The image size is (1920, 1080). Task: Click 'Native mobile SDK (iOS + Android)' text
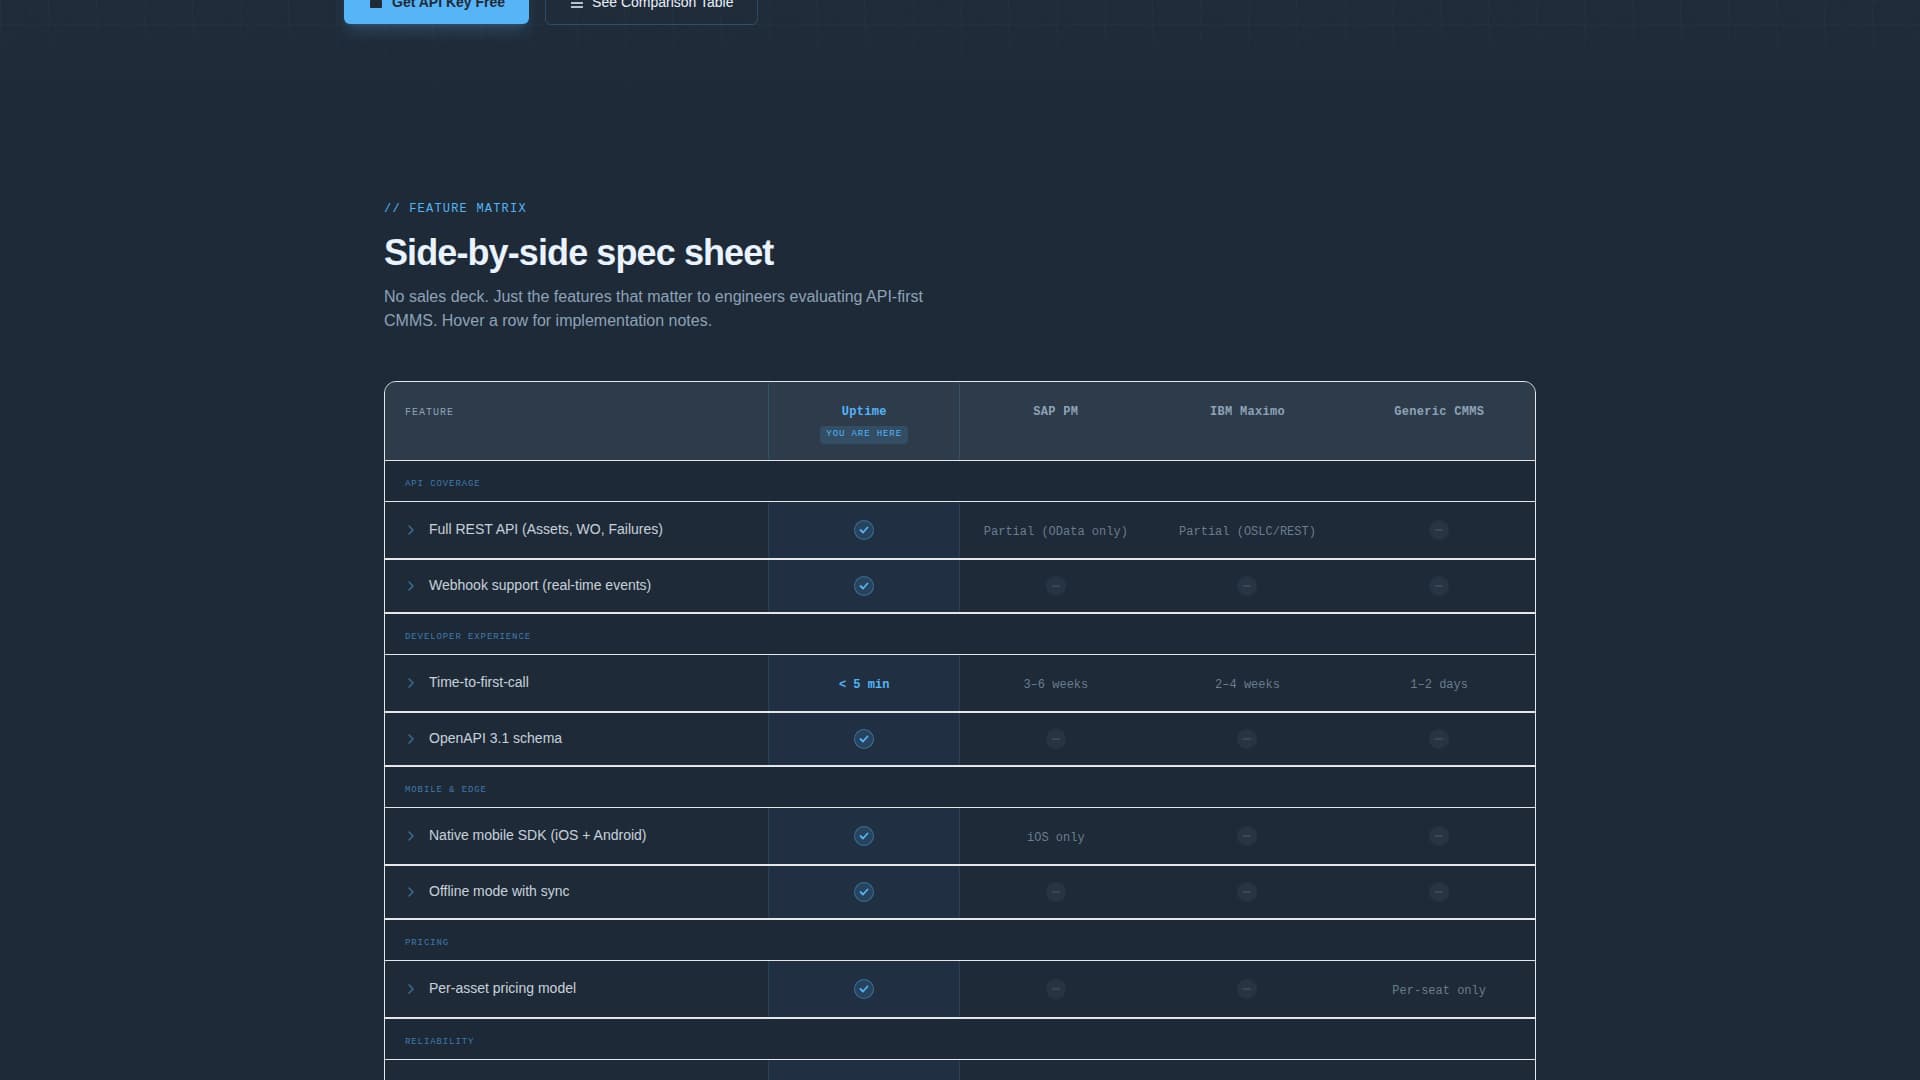537,835
